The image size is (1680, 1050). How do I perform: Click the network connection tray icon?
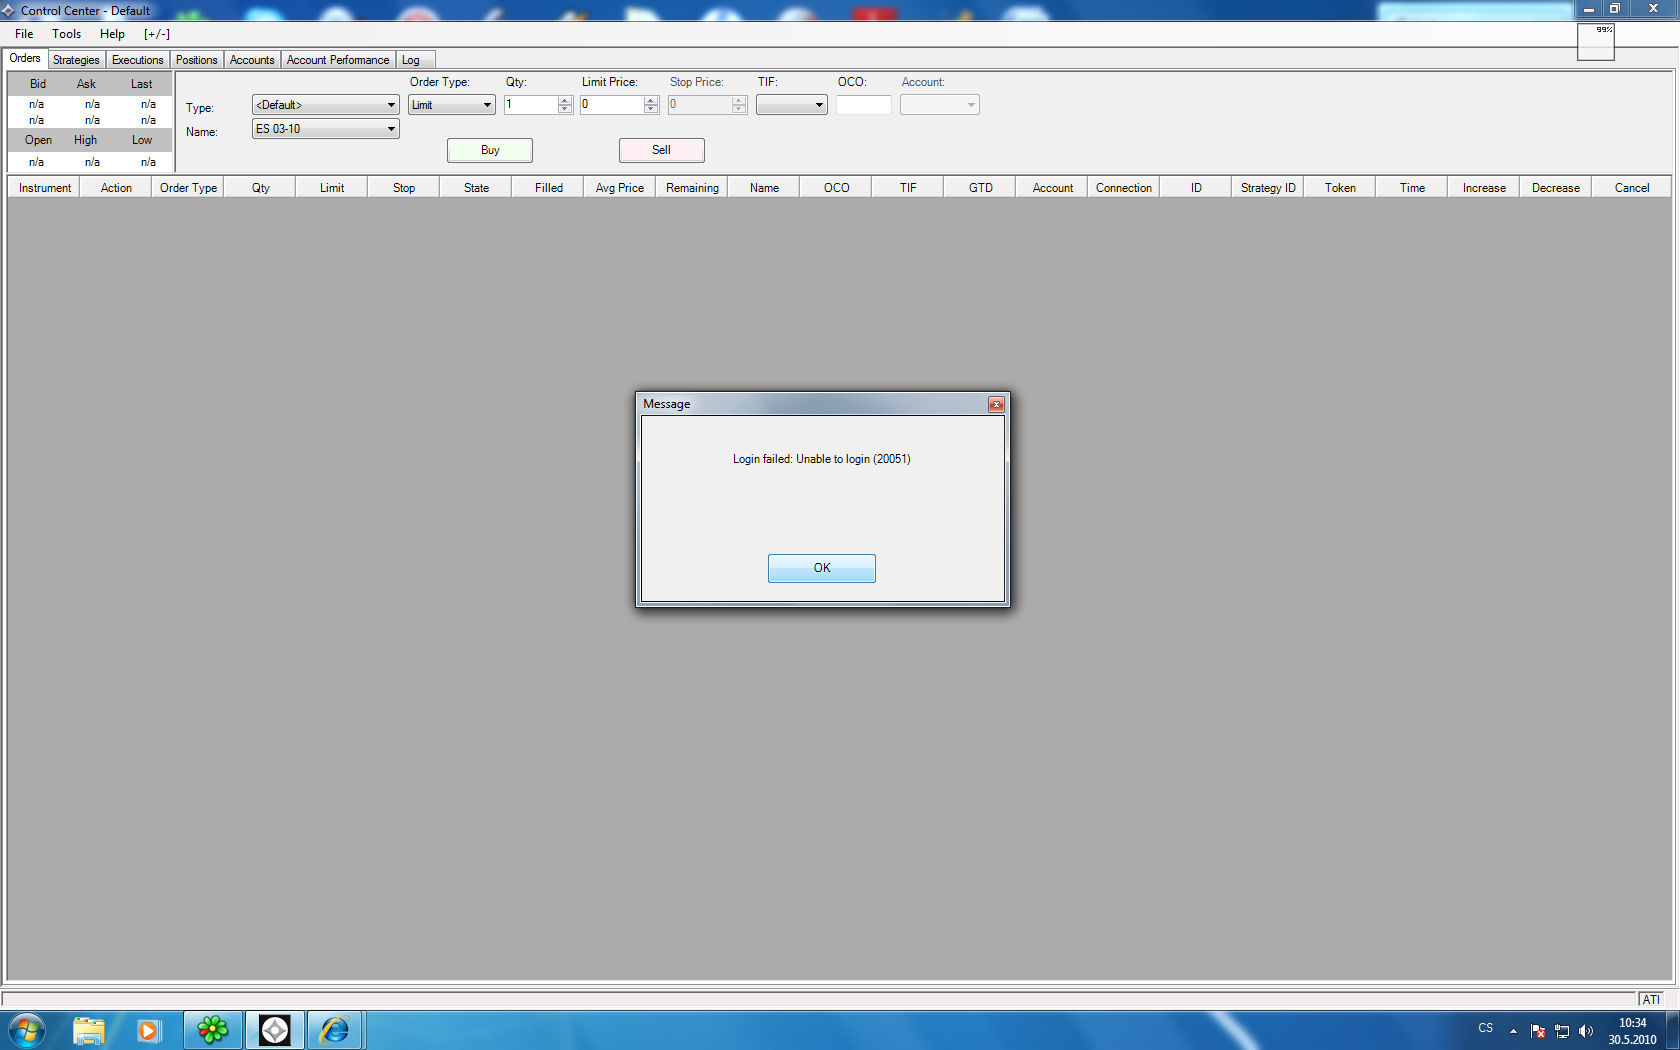click(x=1562, y=1031)
